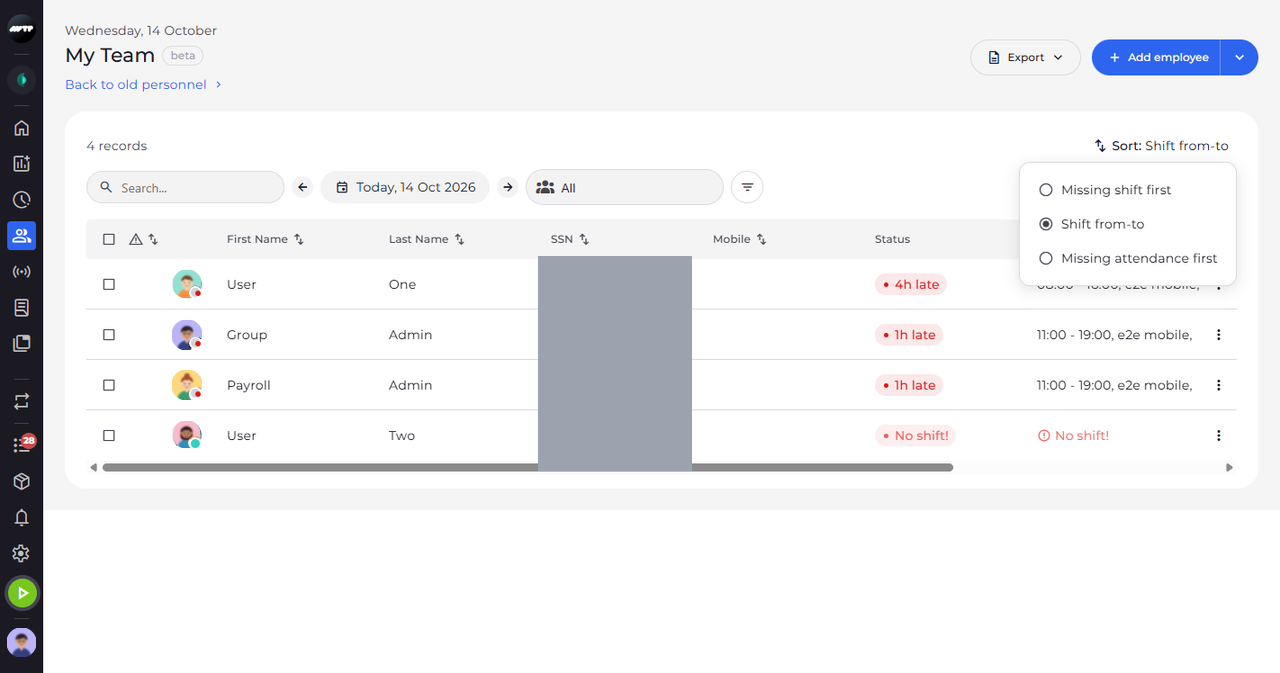Screen dimensions: 1280x673
Task: Open the filter icon button
Action: [747, 187]
